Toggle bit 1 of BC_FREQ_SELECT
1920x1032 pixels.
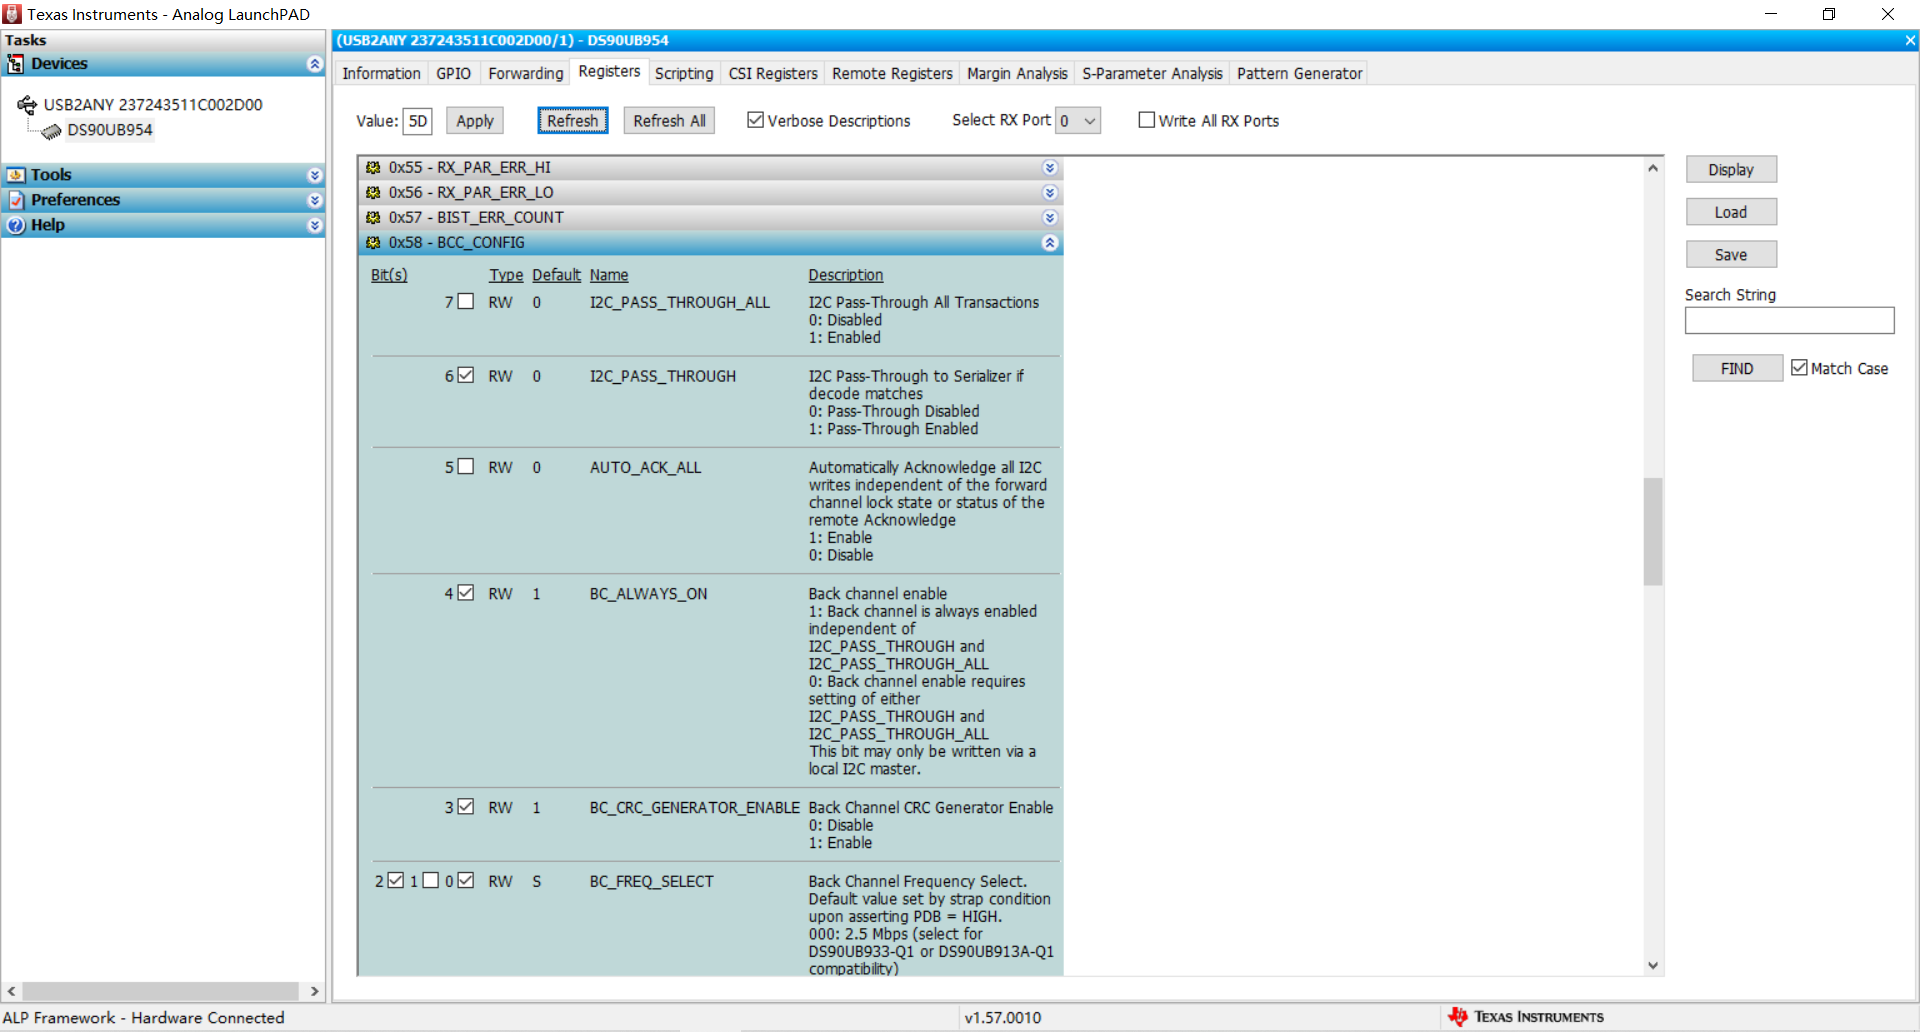click(x=431, y=880)
